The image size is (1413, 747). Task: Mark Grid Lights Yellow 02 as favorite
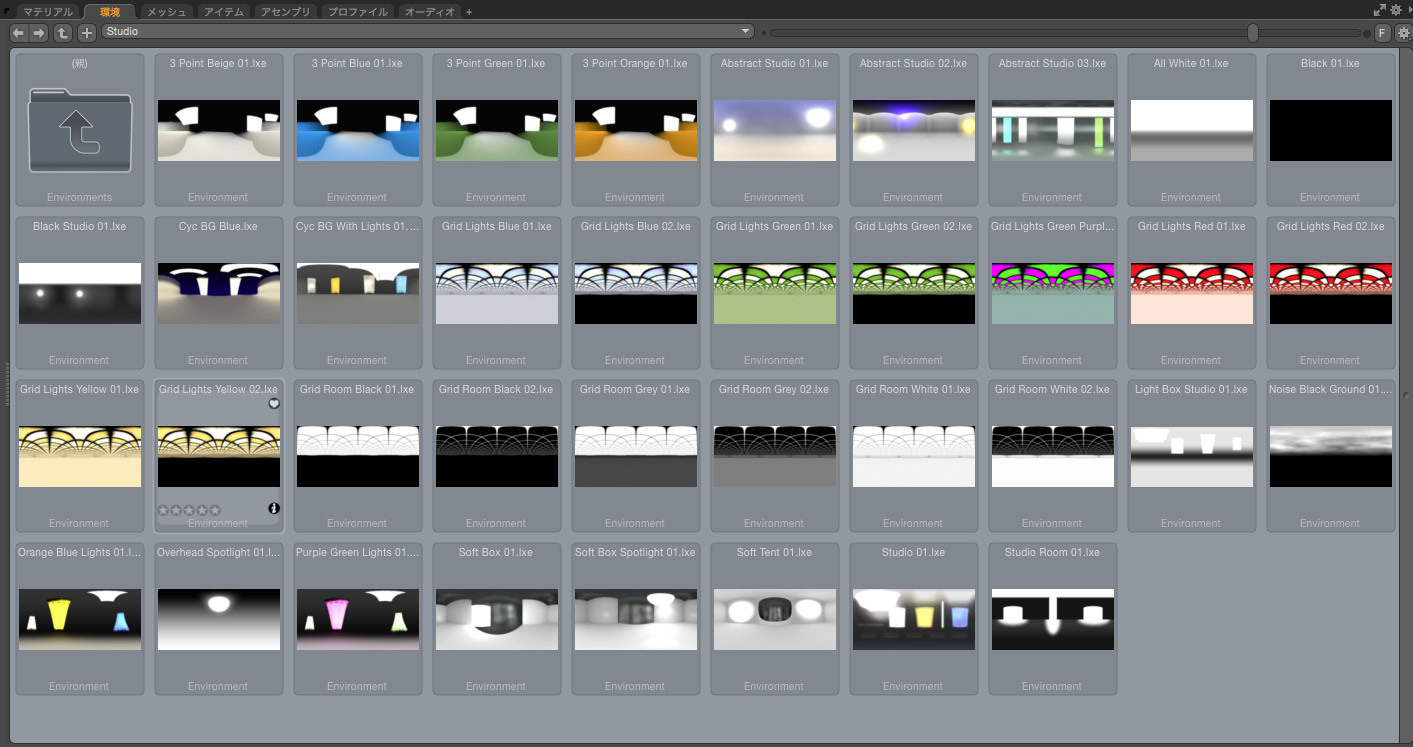point(274,404)
